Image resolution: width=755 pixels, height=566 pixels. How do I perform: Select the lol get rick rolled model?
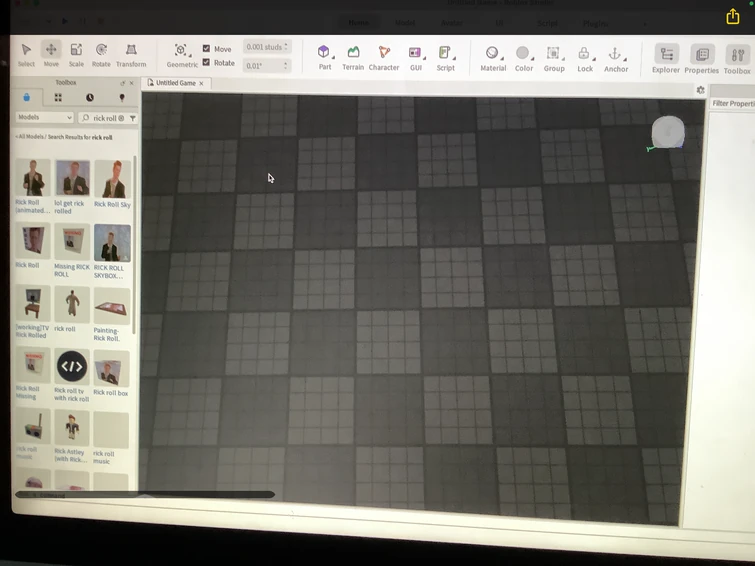[x=73, y=178]
